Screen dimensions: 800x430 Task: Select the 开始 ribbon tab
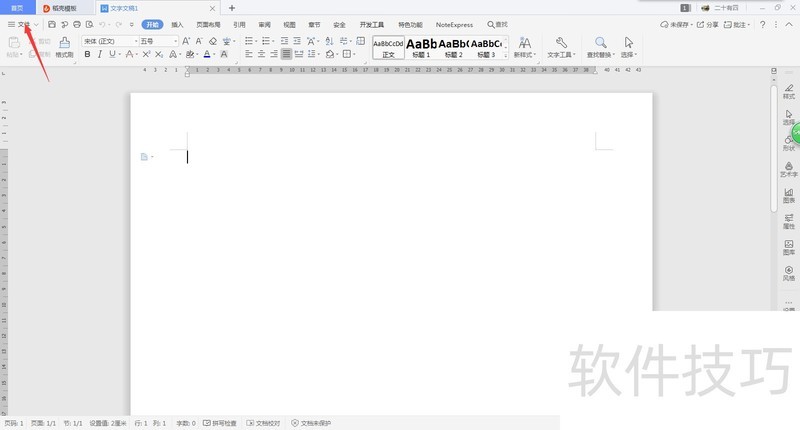coord(152,24)
